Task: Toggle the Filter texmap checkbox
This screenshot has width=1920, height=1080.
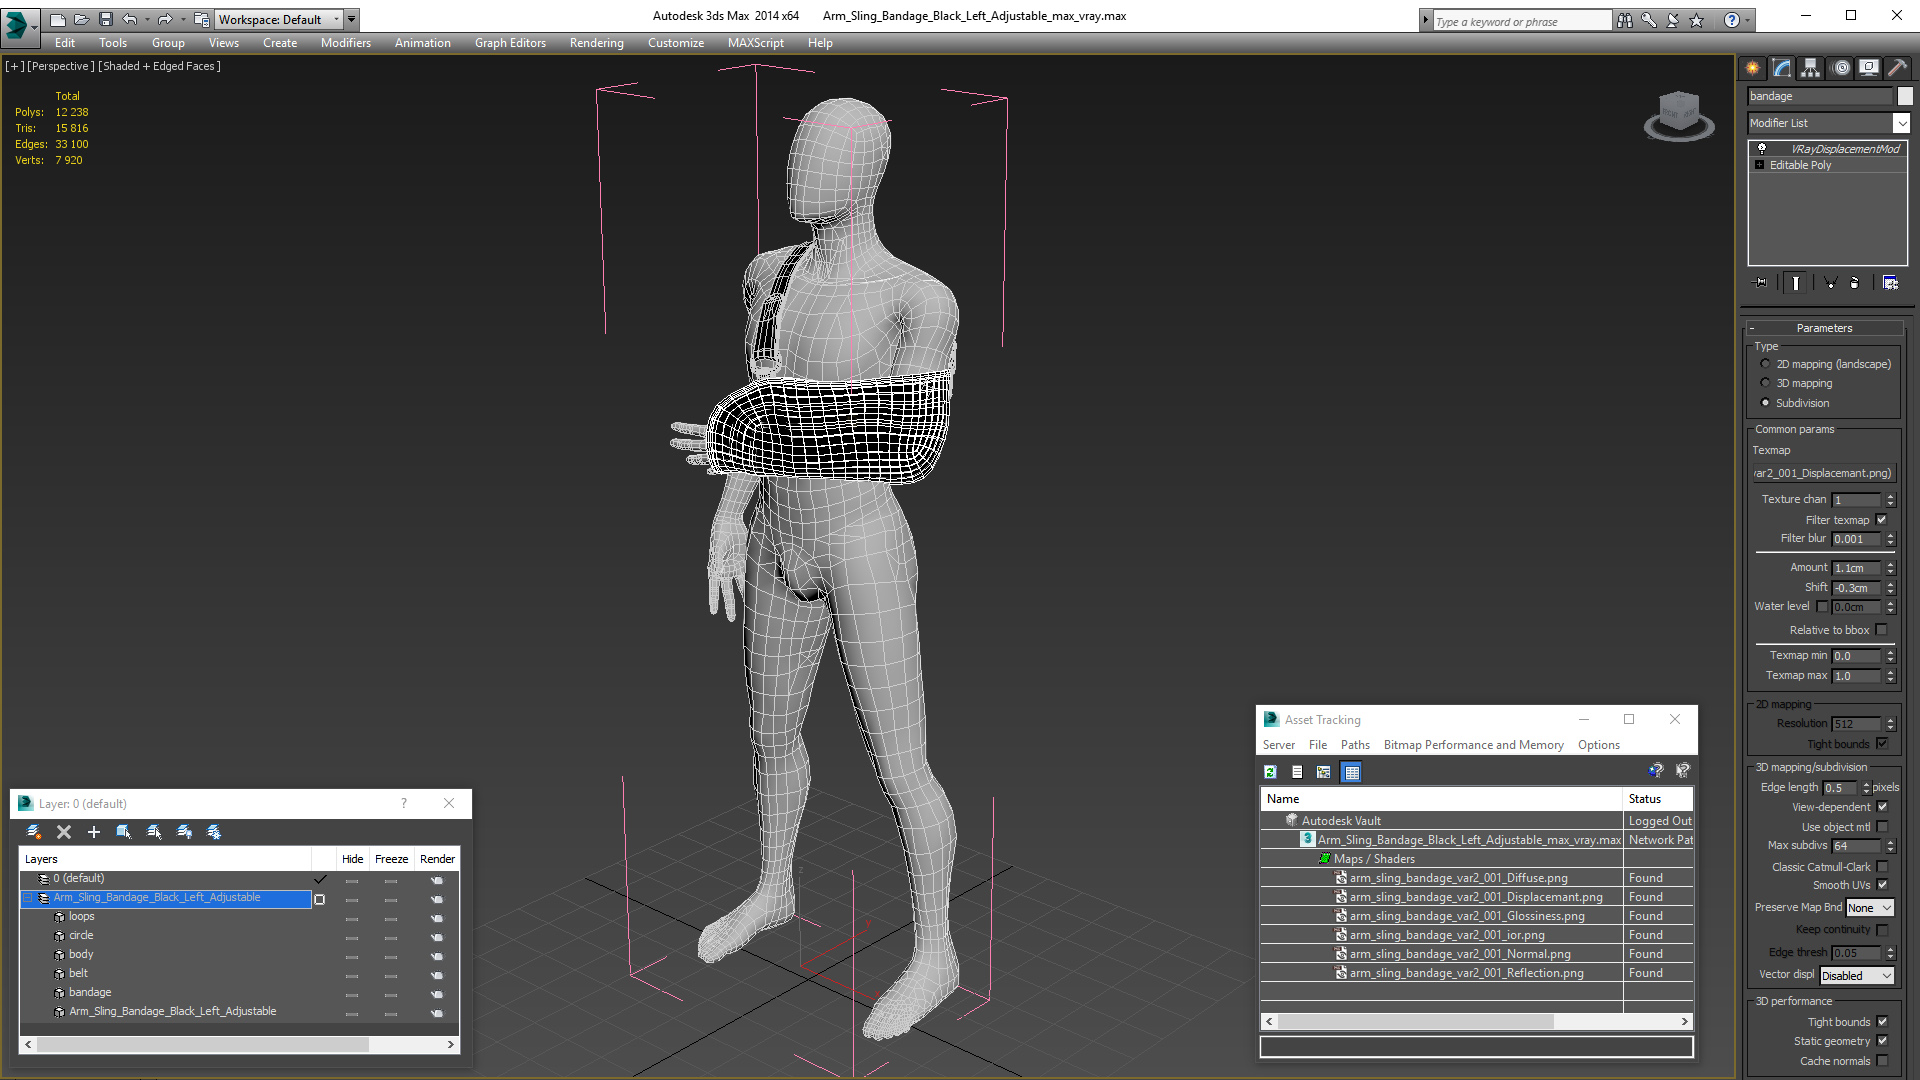Action: (1882, 520)
